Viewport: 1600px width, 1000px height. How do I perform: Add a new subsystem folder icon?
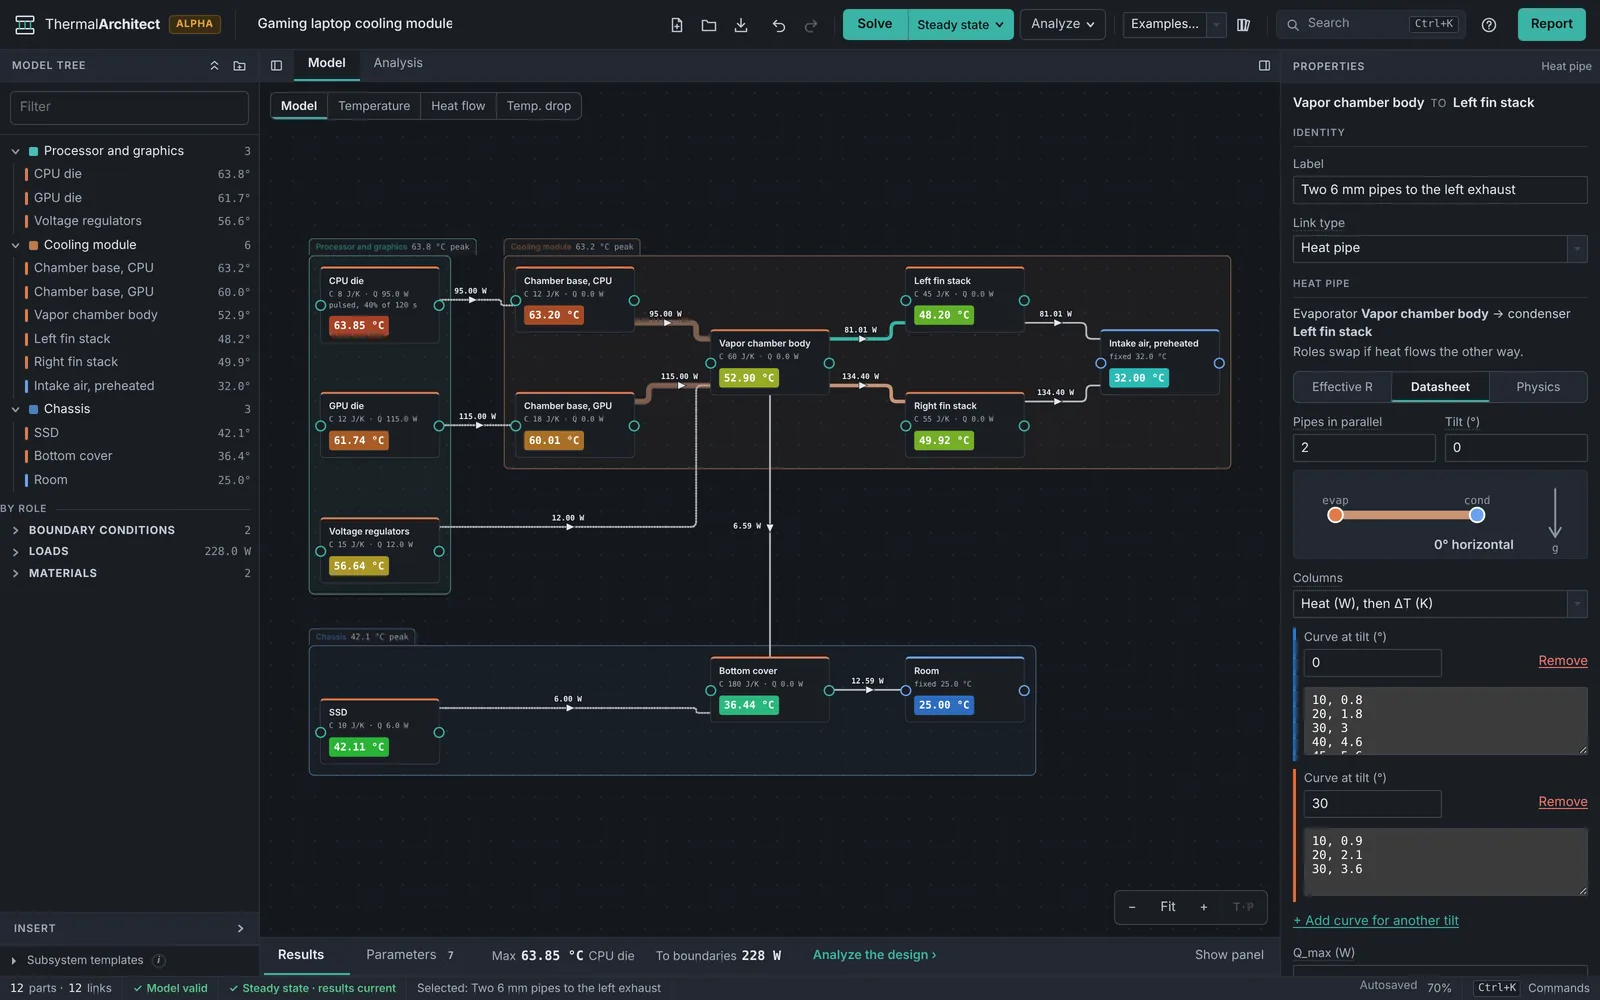[239, 66]
